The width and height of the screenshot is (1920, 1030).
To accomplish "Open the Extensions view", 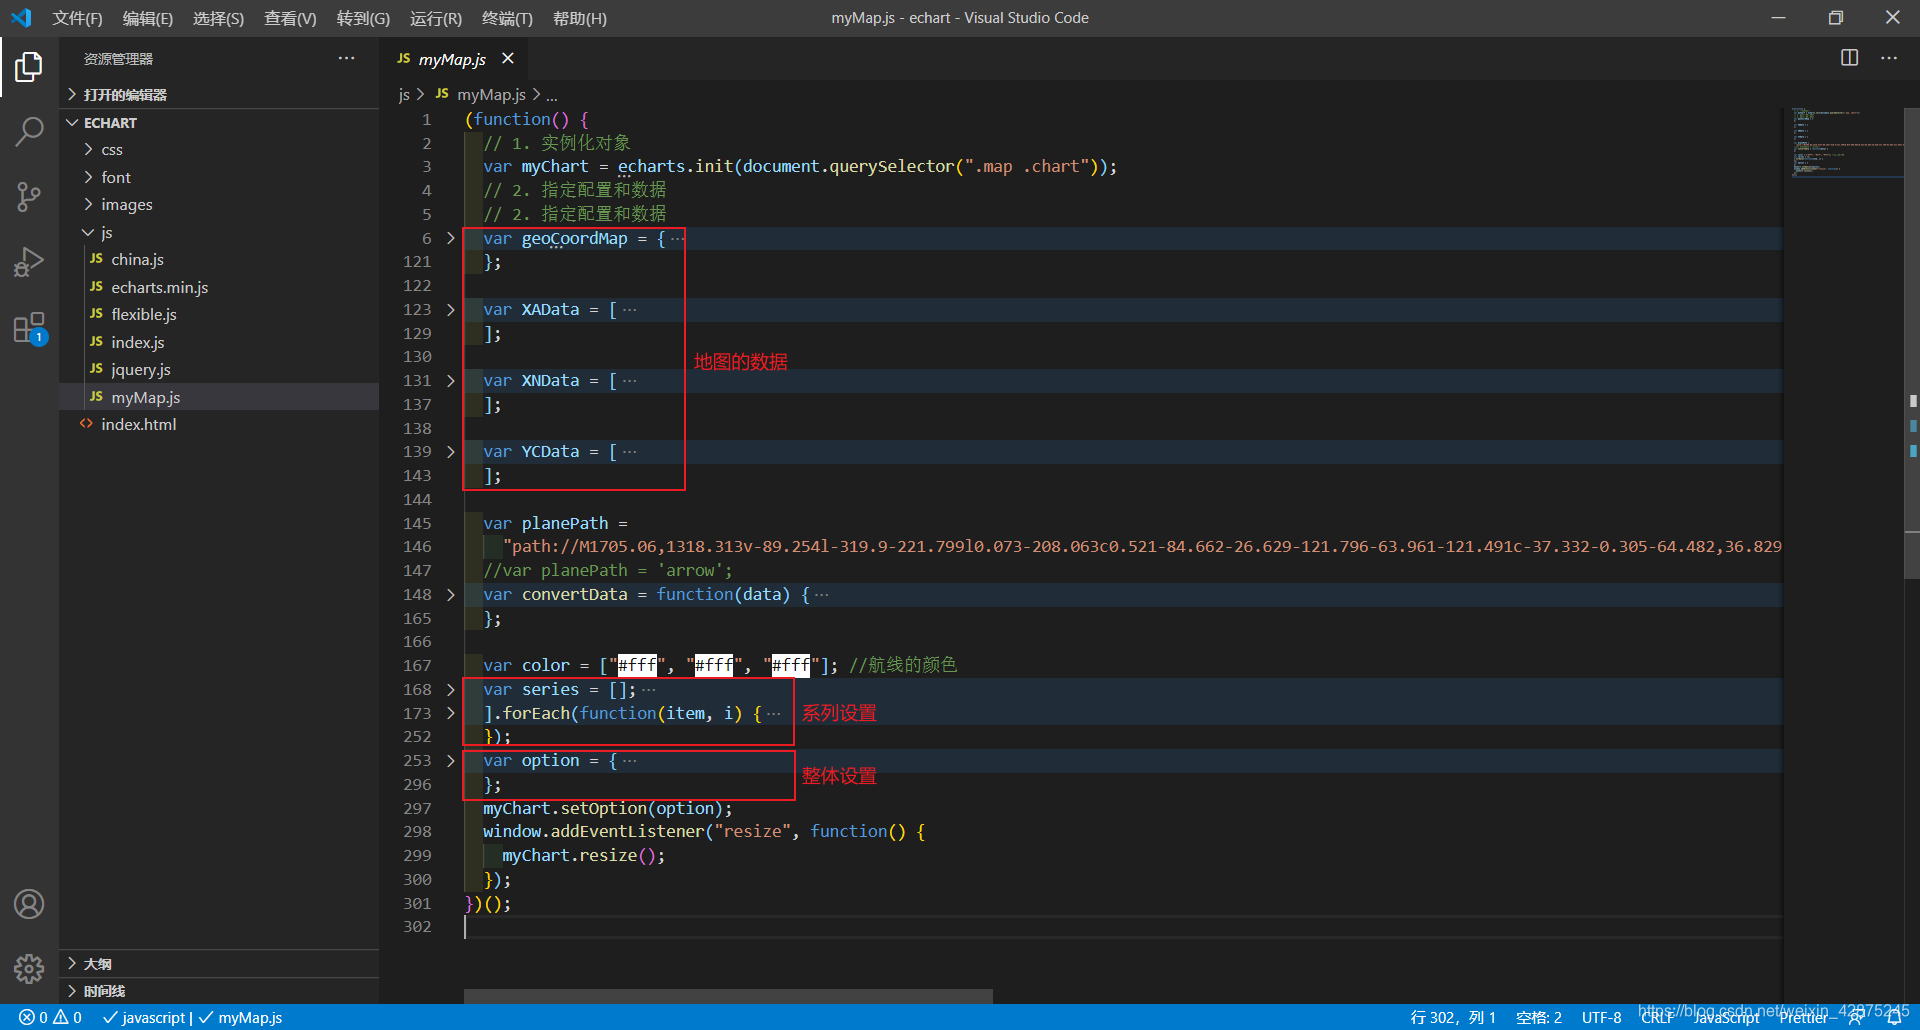I will coord(29,328).
